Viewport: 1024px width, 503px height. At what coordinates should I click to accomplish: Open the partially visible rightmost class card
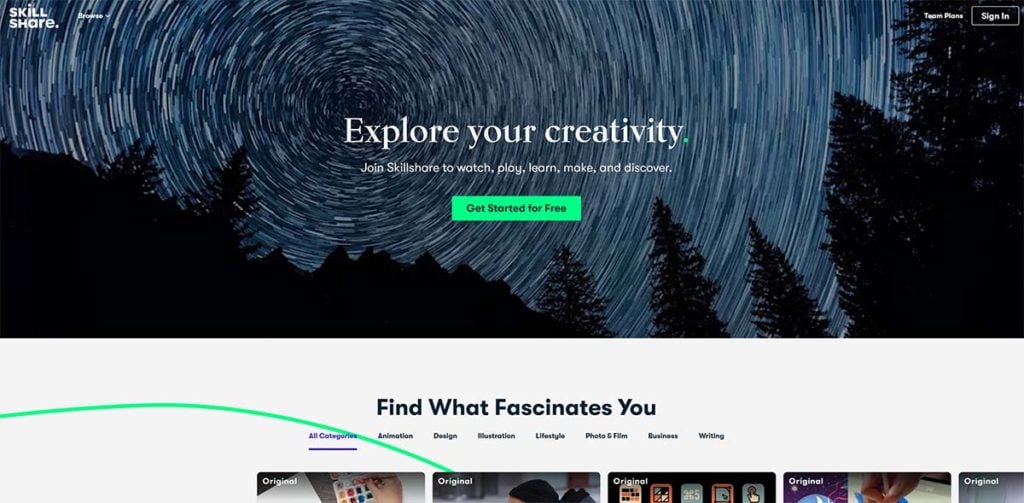[x=991, y=487]
